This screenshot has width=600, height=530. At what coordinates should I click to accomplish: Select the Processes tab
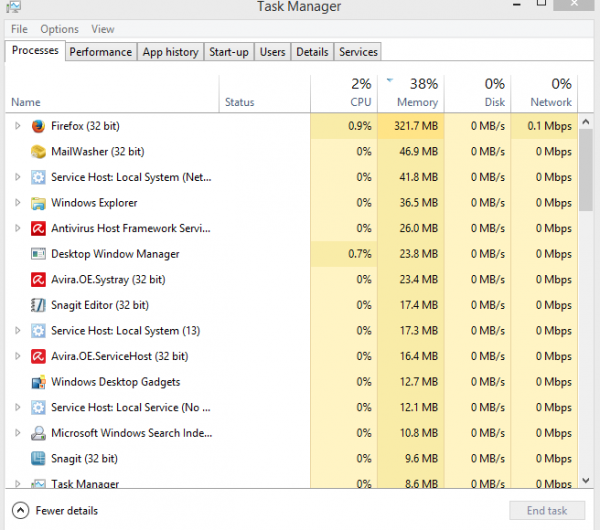tap(35, 51)
